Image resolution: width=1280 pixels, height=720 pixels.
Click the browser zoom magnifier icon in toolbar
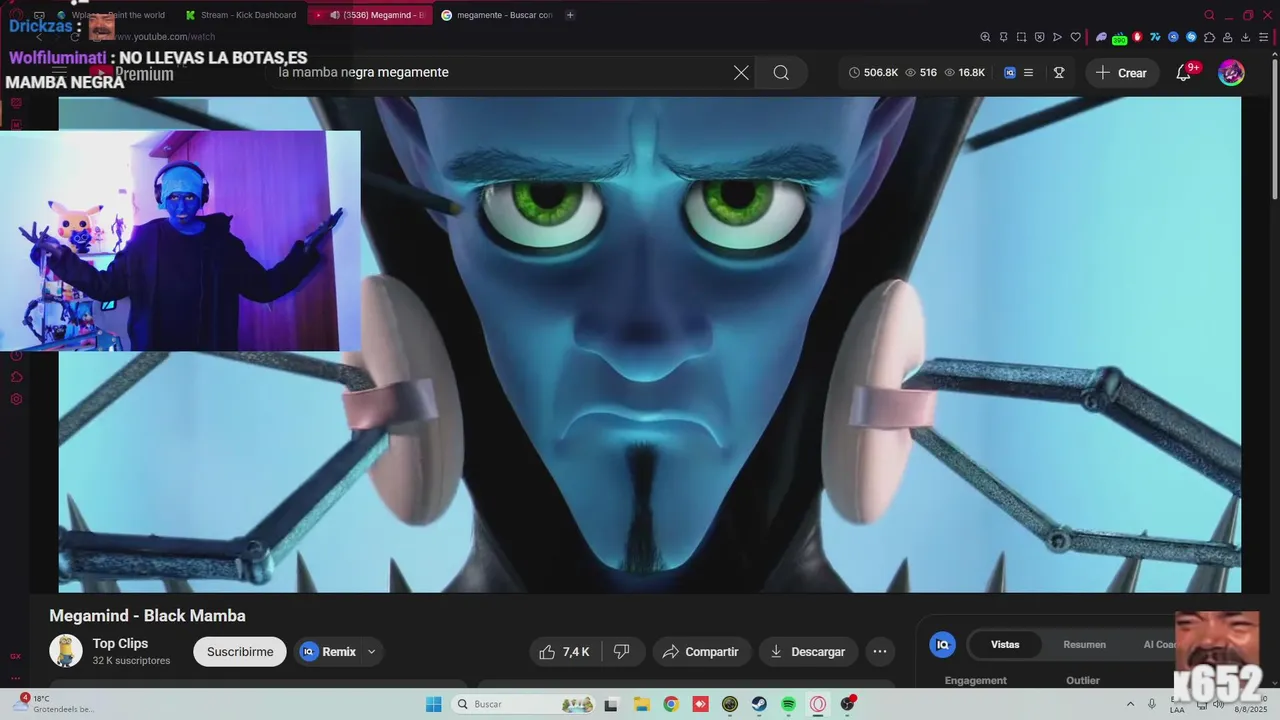[x=985, y=37]
